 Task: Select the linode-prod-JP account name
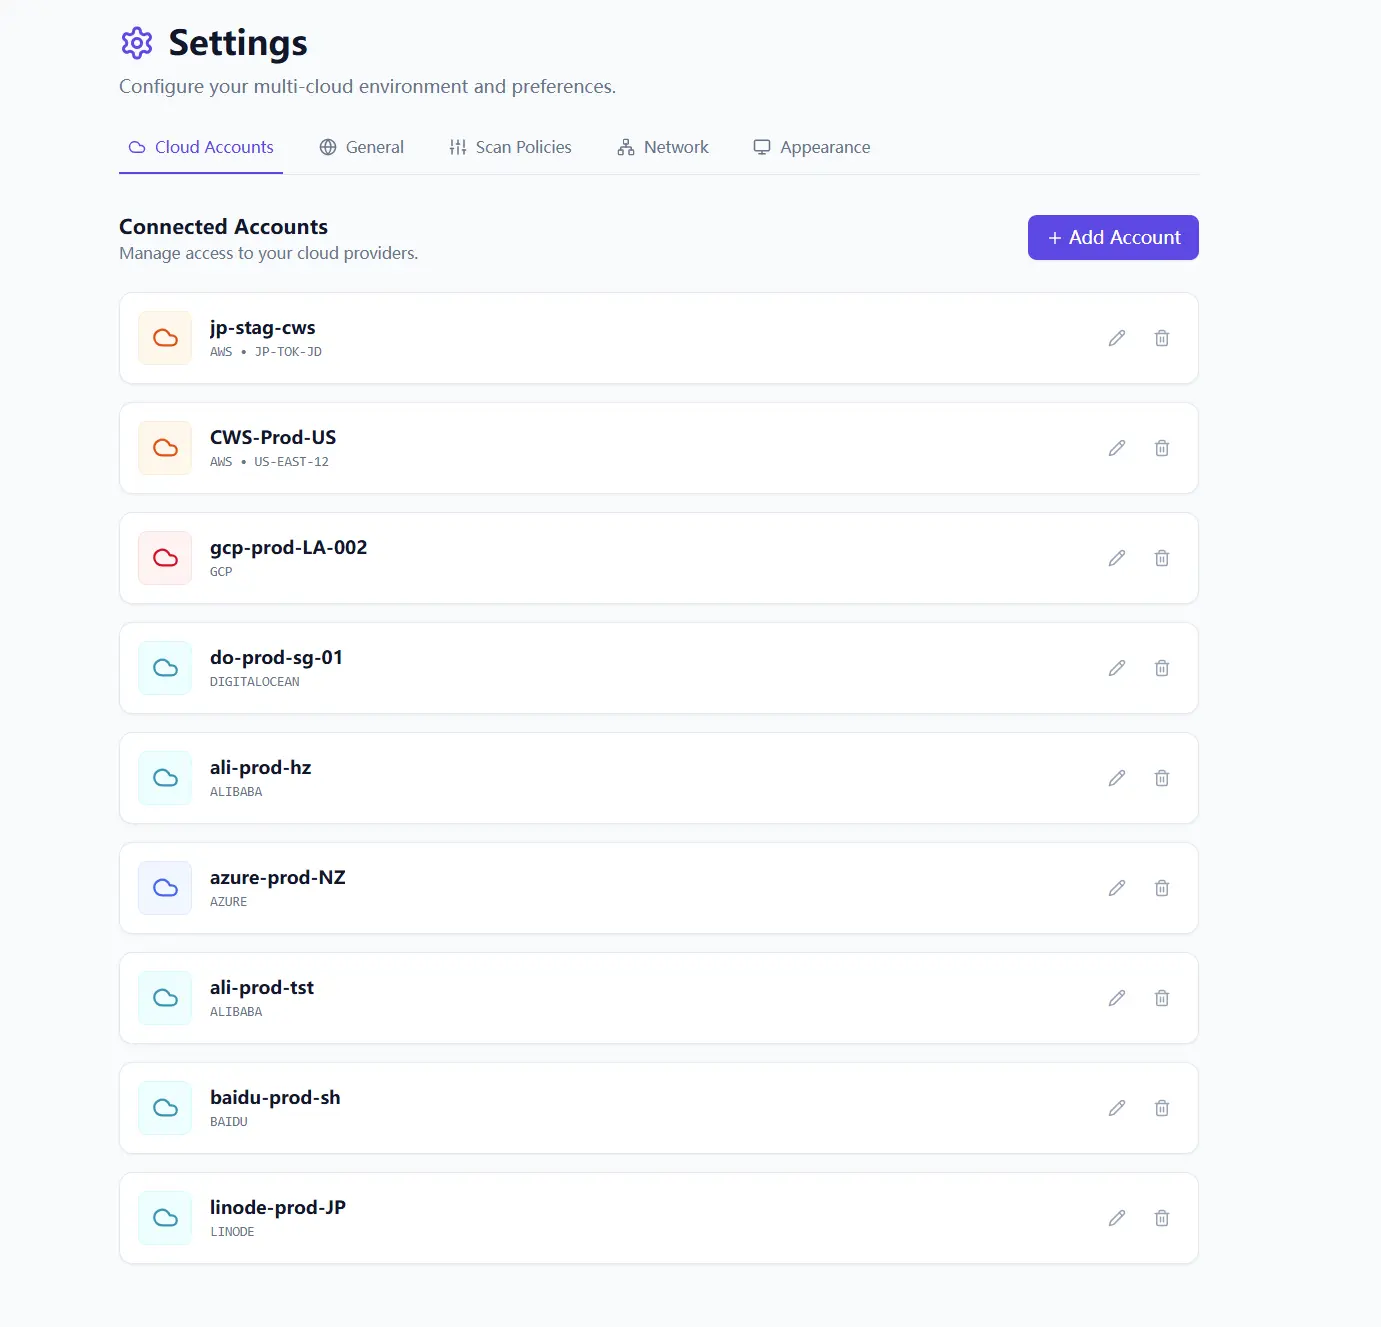(x=278, y=1208)
